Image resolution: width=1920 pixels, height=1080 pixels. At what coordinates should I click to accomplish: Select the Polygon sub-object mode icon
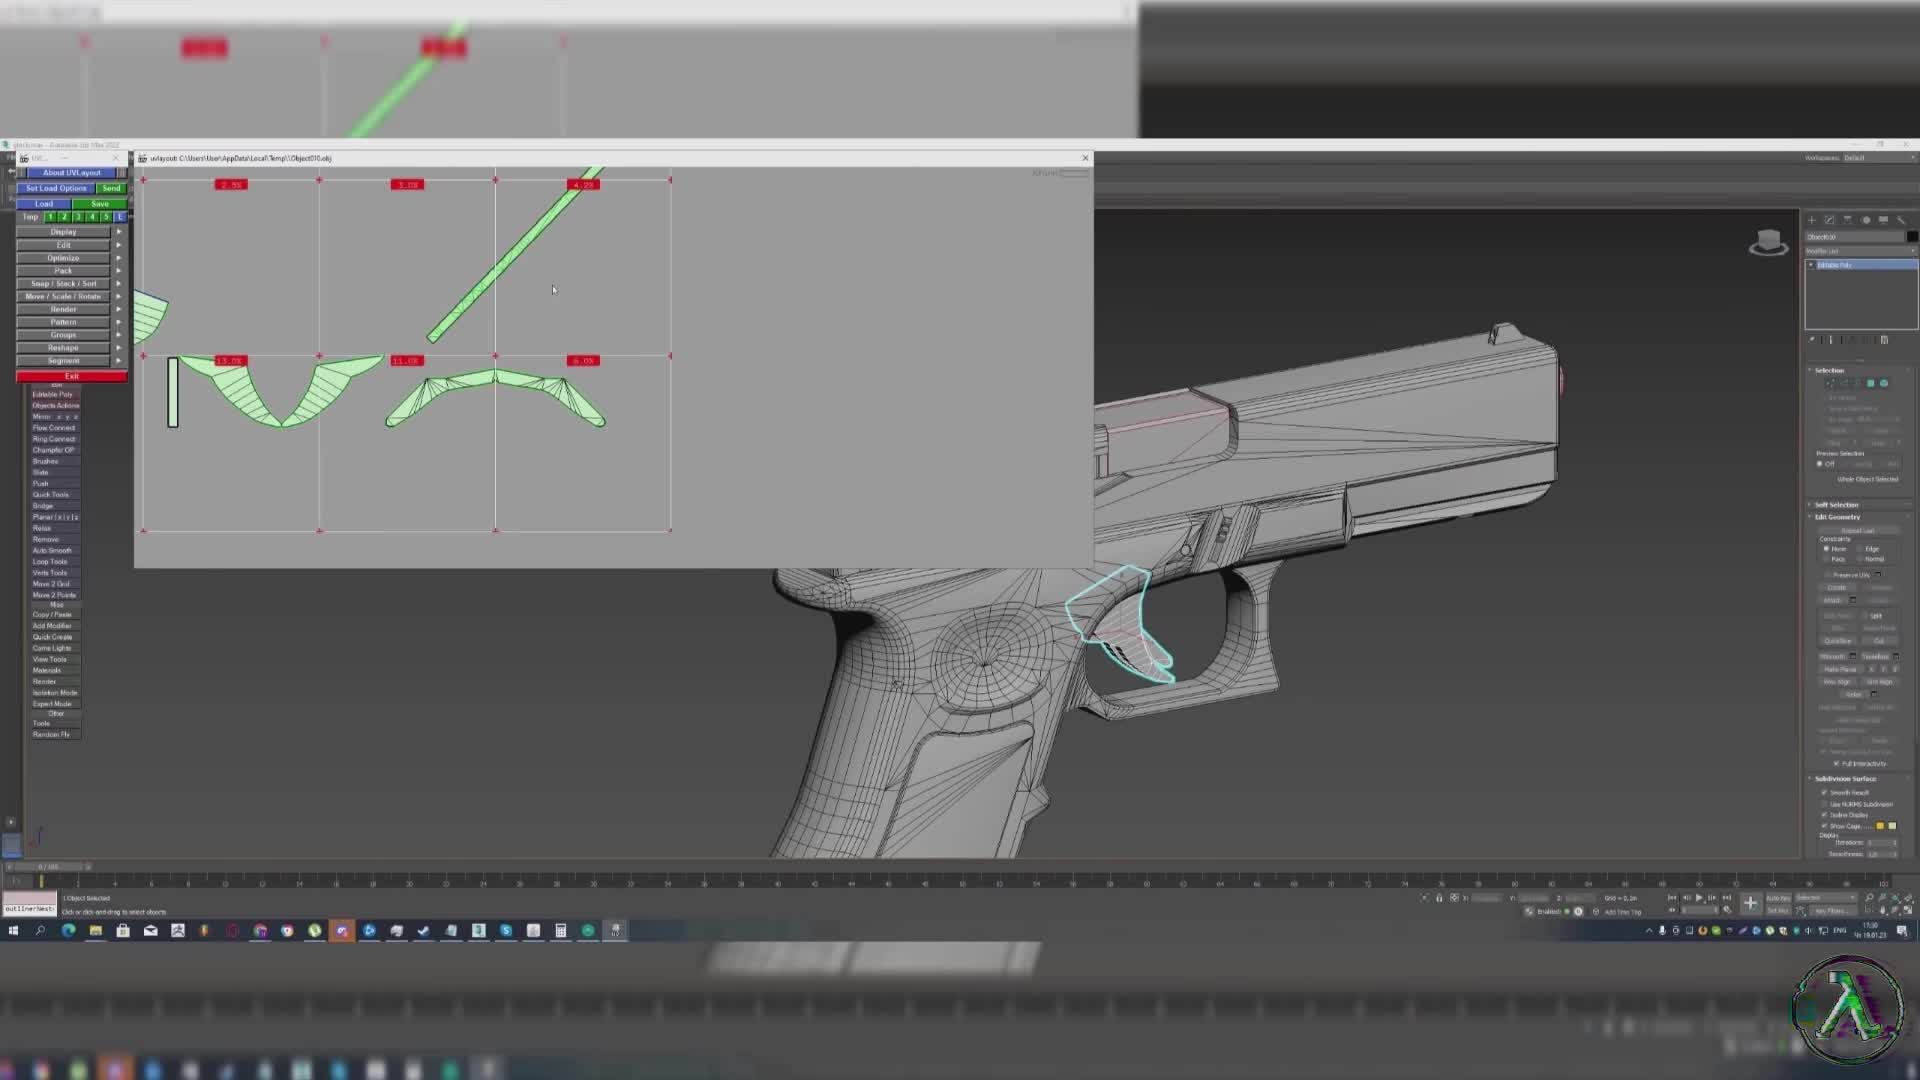click(1870, 383)
